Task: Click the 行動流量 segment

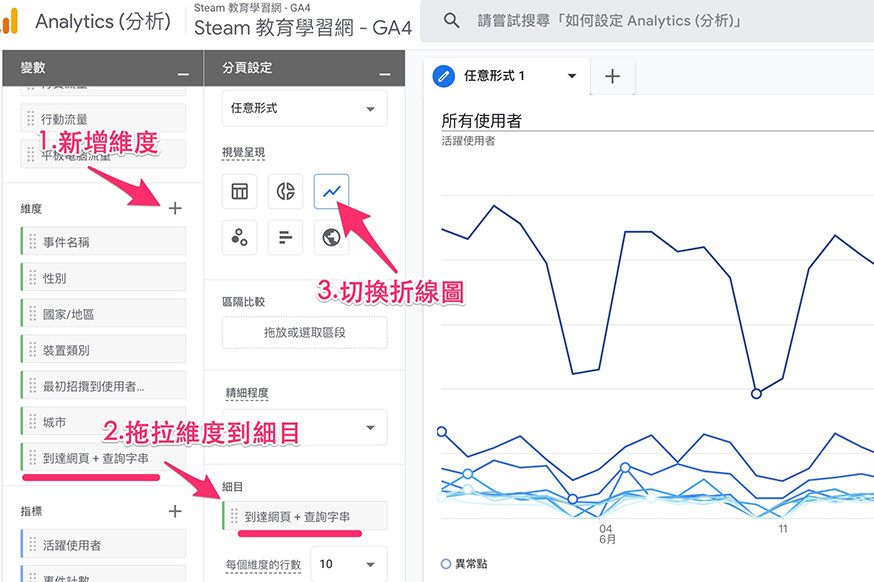Action: pos(103,118)
